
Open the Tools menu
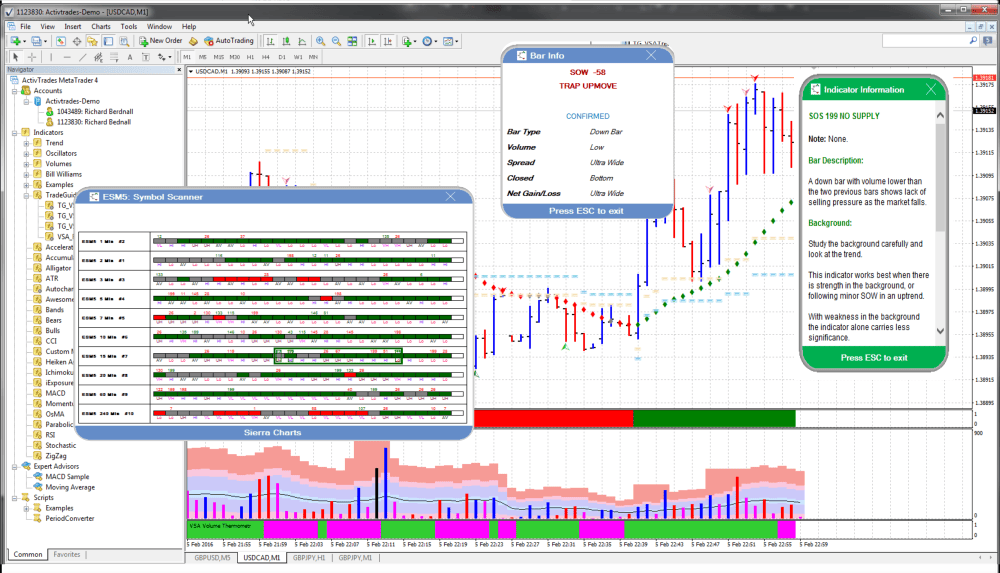(129, 27)
